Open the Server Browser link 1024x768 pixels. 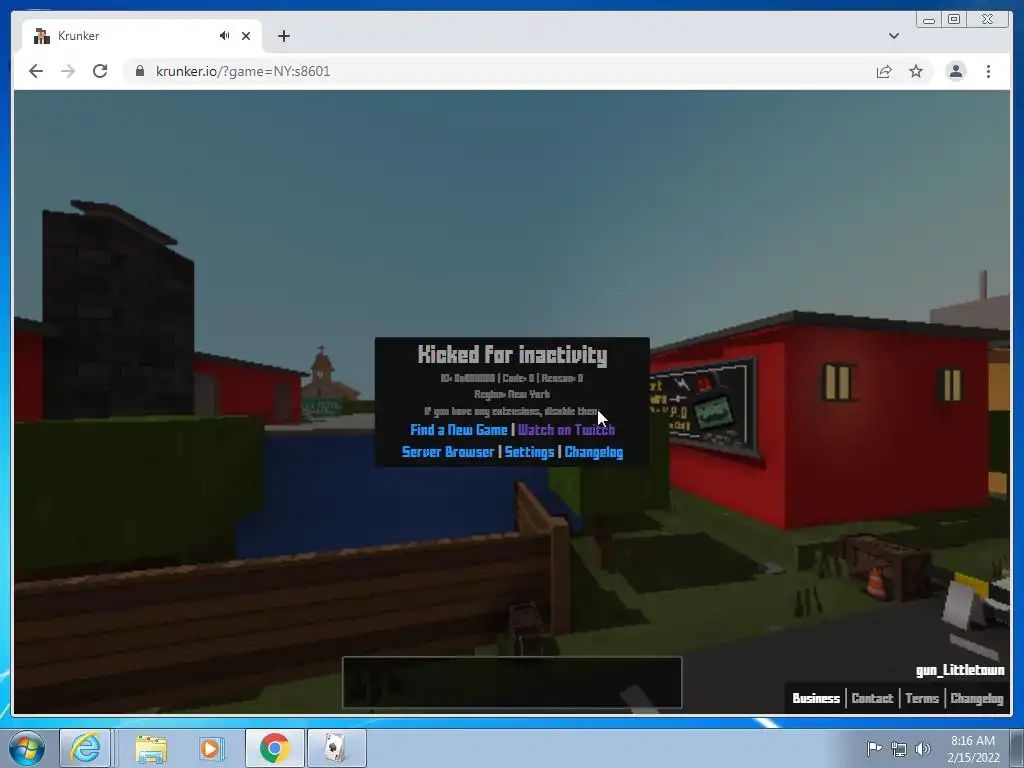(x=448, y=452)
